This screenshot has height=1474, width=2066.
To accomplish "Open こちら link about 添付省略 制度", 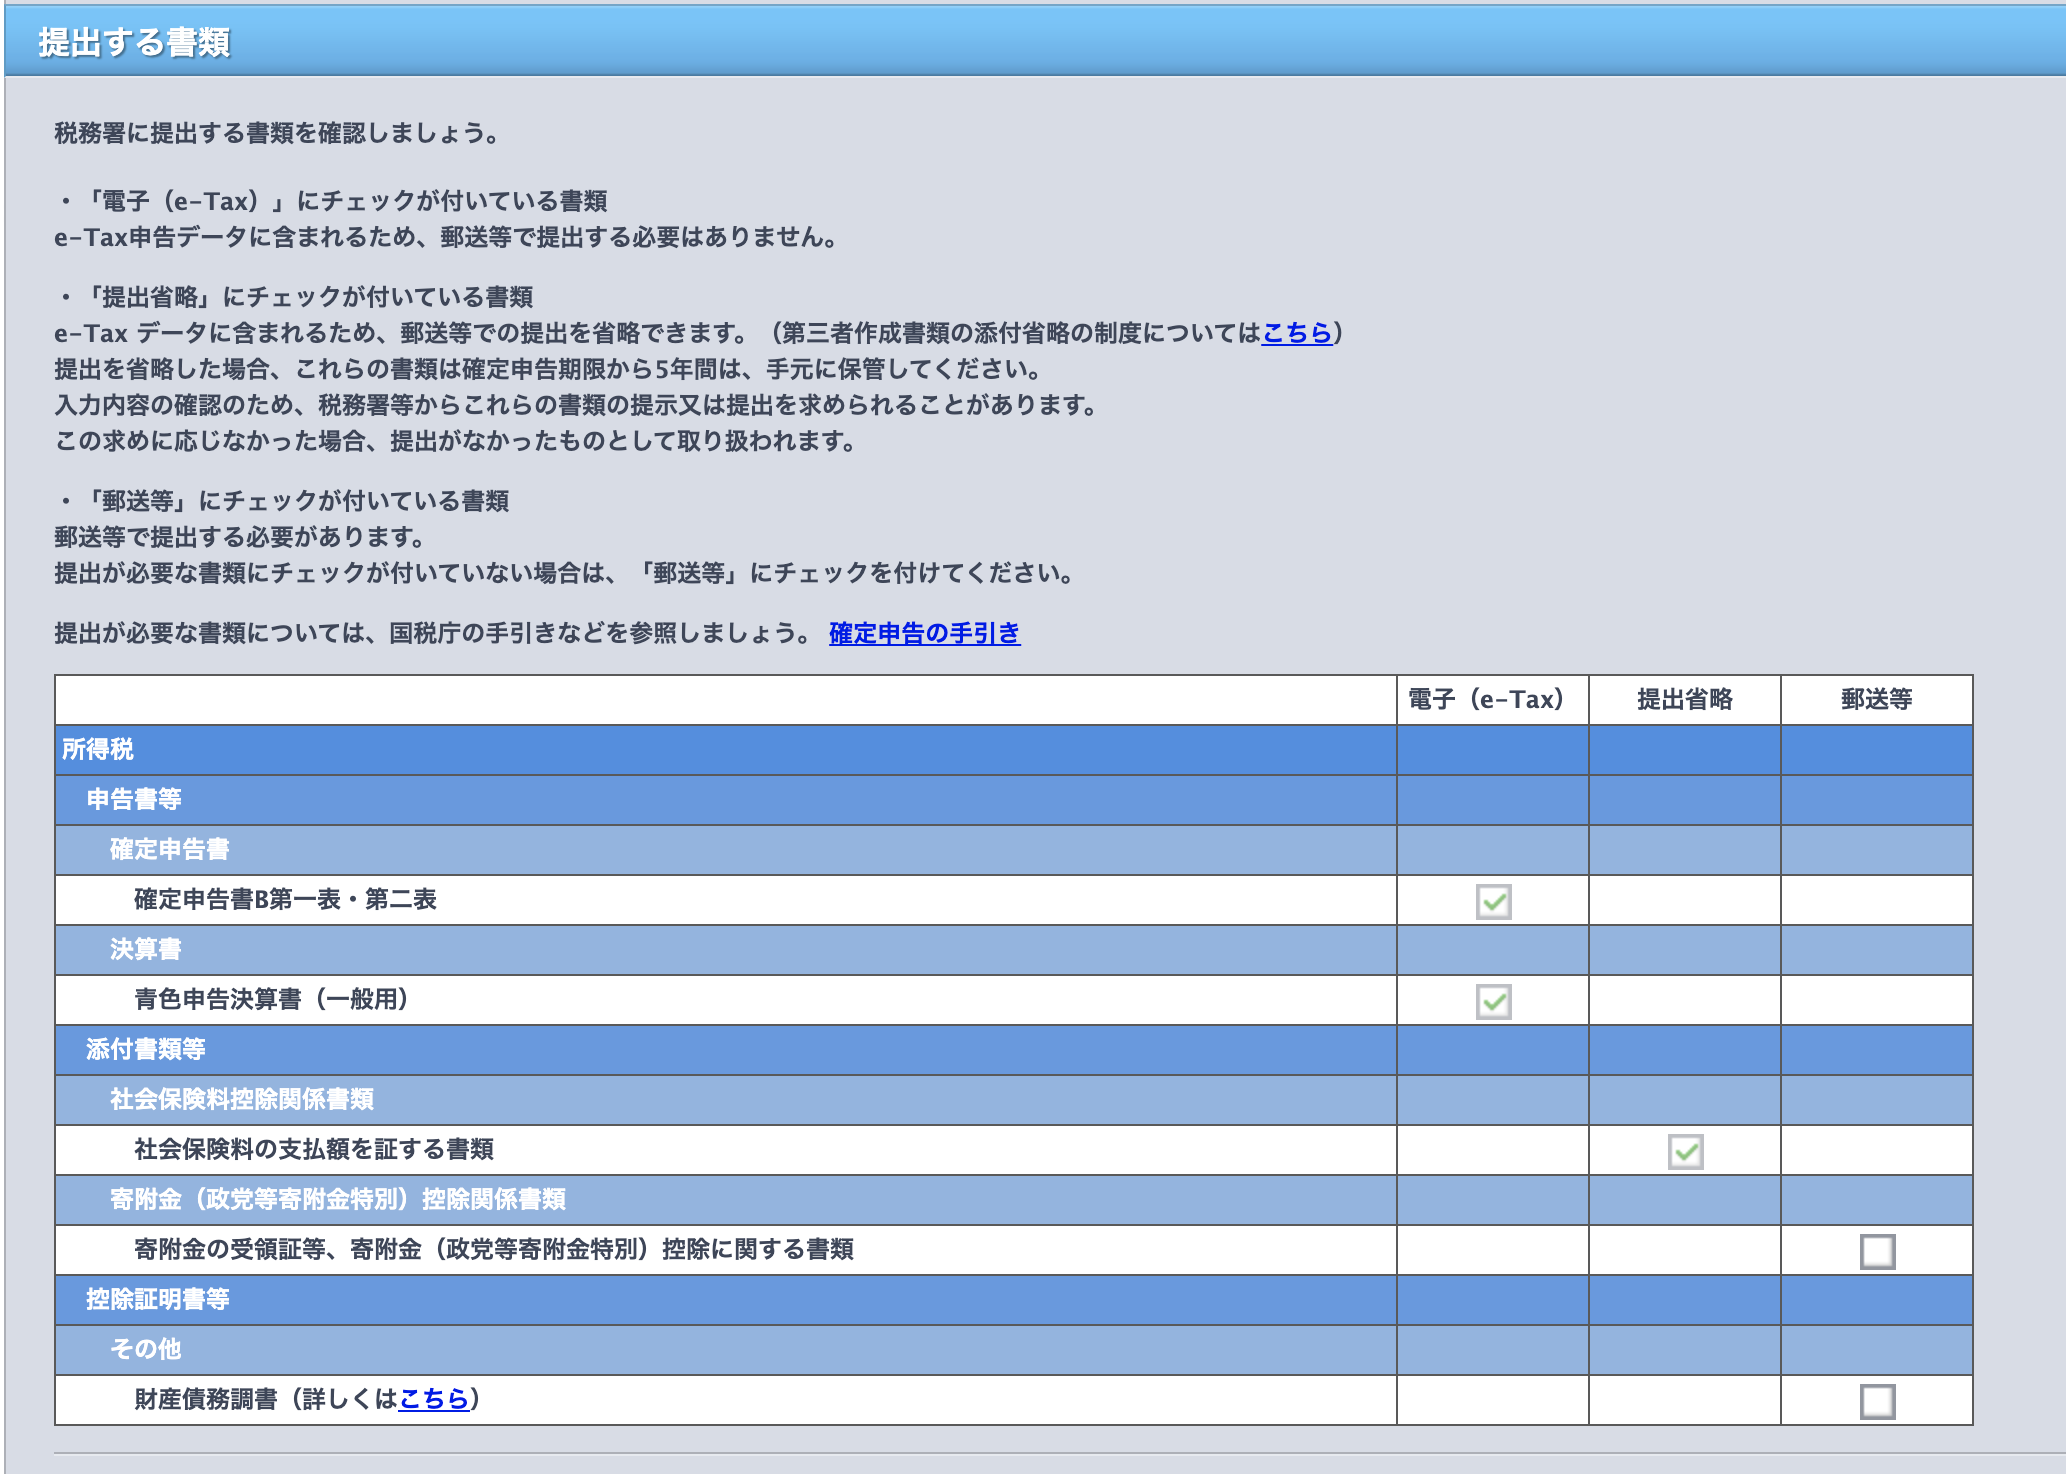I will click(1297, 333).
